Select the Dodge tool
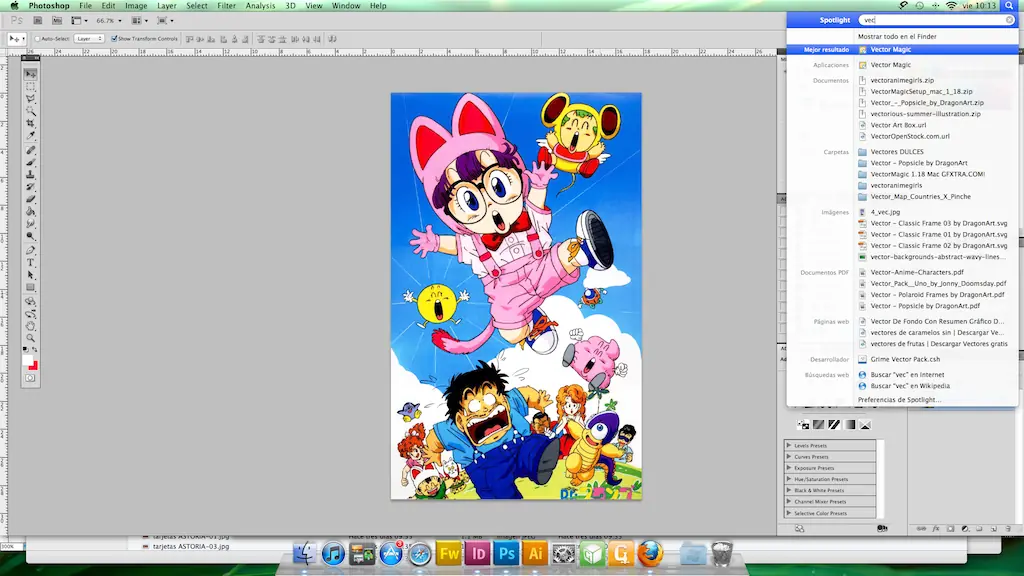 click(x=31, y=237)
